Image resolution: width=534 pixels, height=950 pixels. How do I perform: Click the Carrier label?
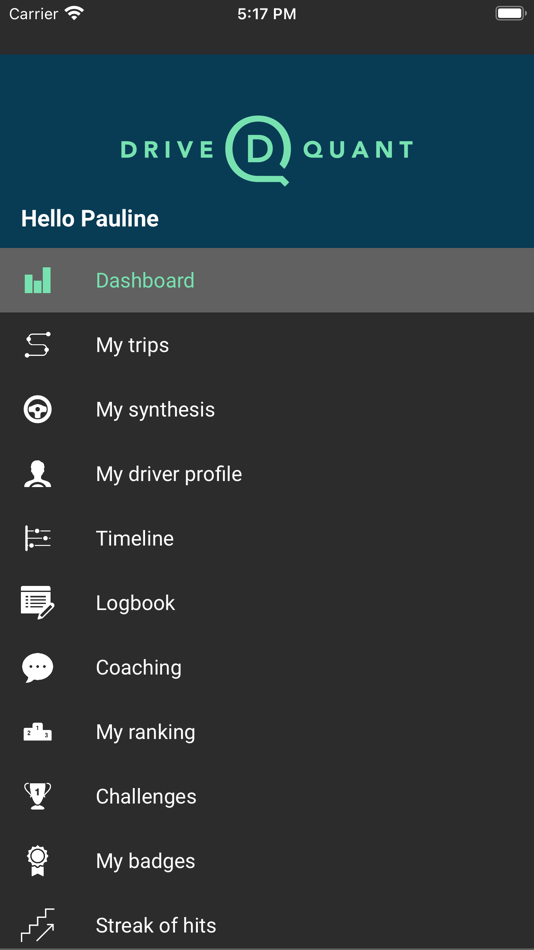click(x=34, y=13)
